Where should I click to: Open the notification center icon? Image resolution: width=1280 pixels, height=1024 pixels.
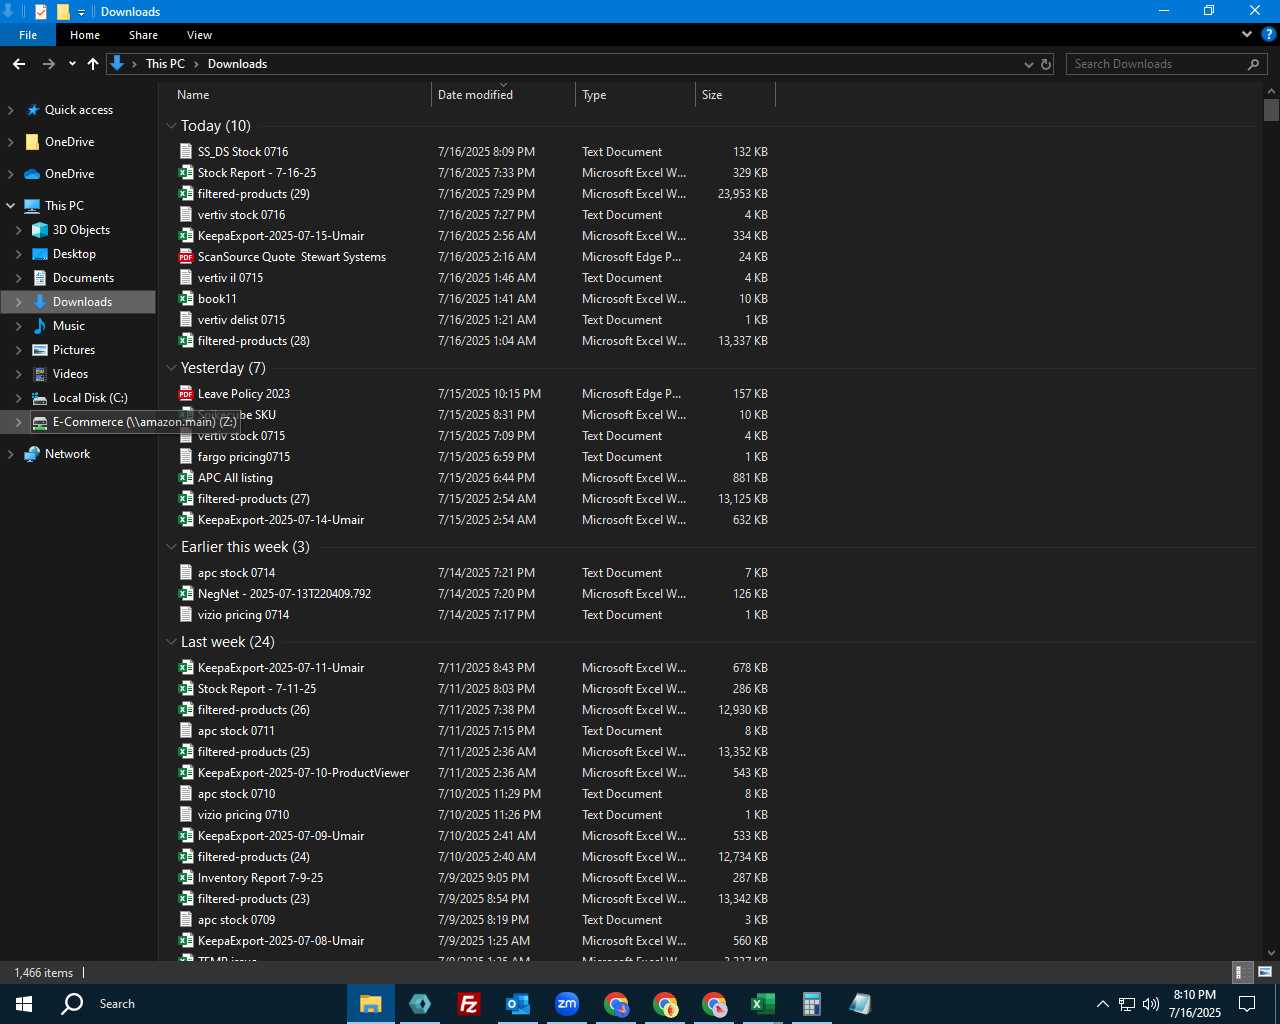(x=1247, y=1004)
